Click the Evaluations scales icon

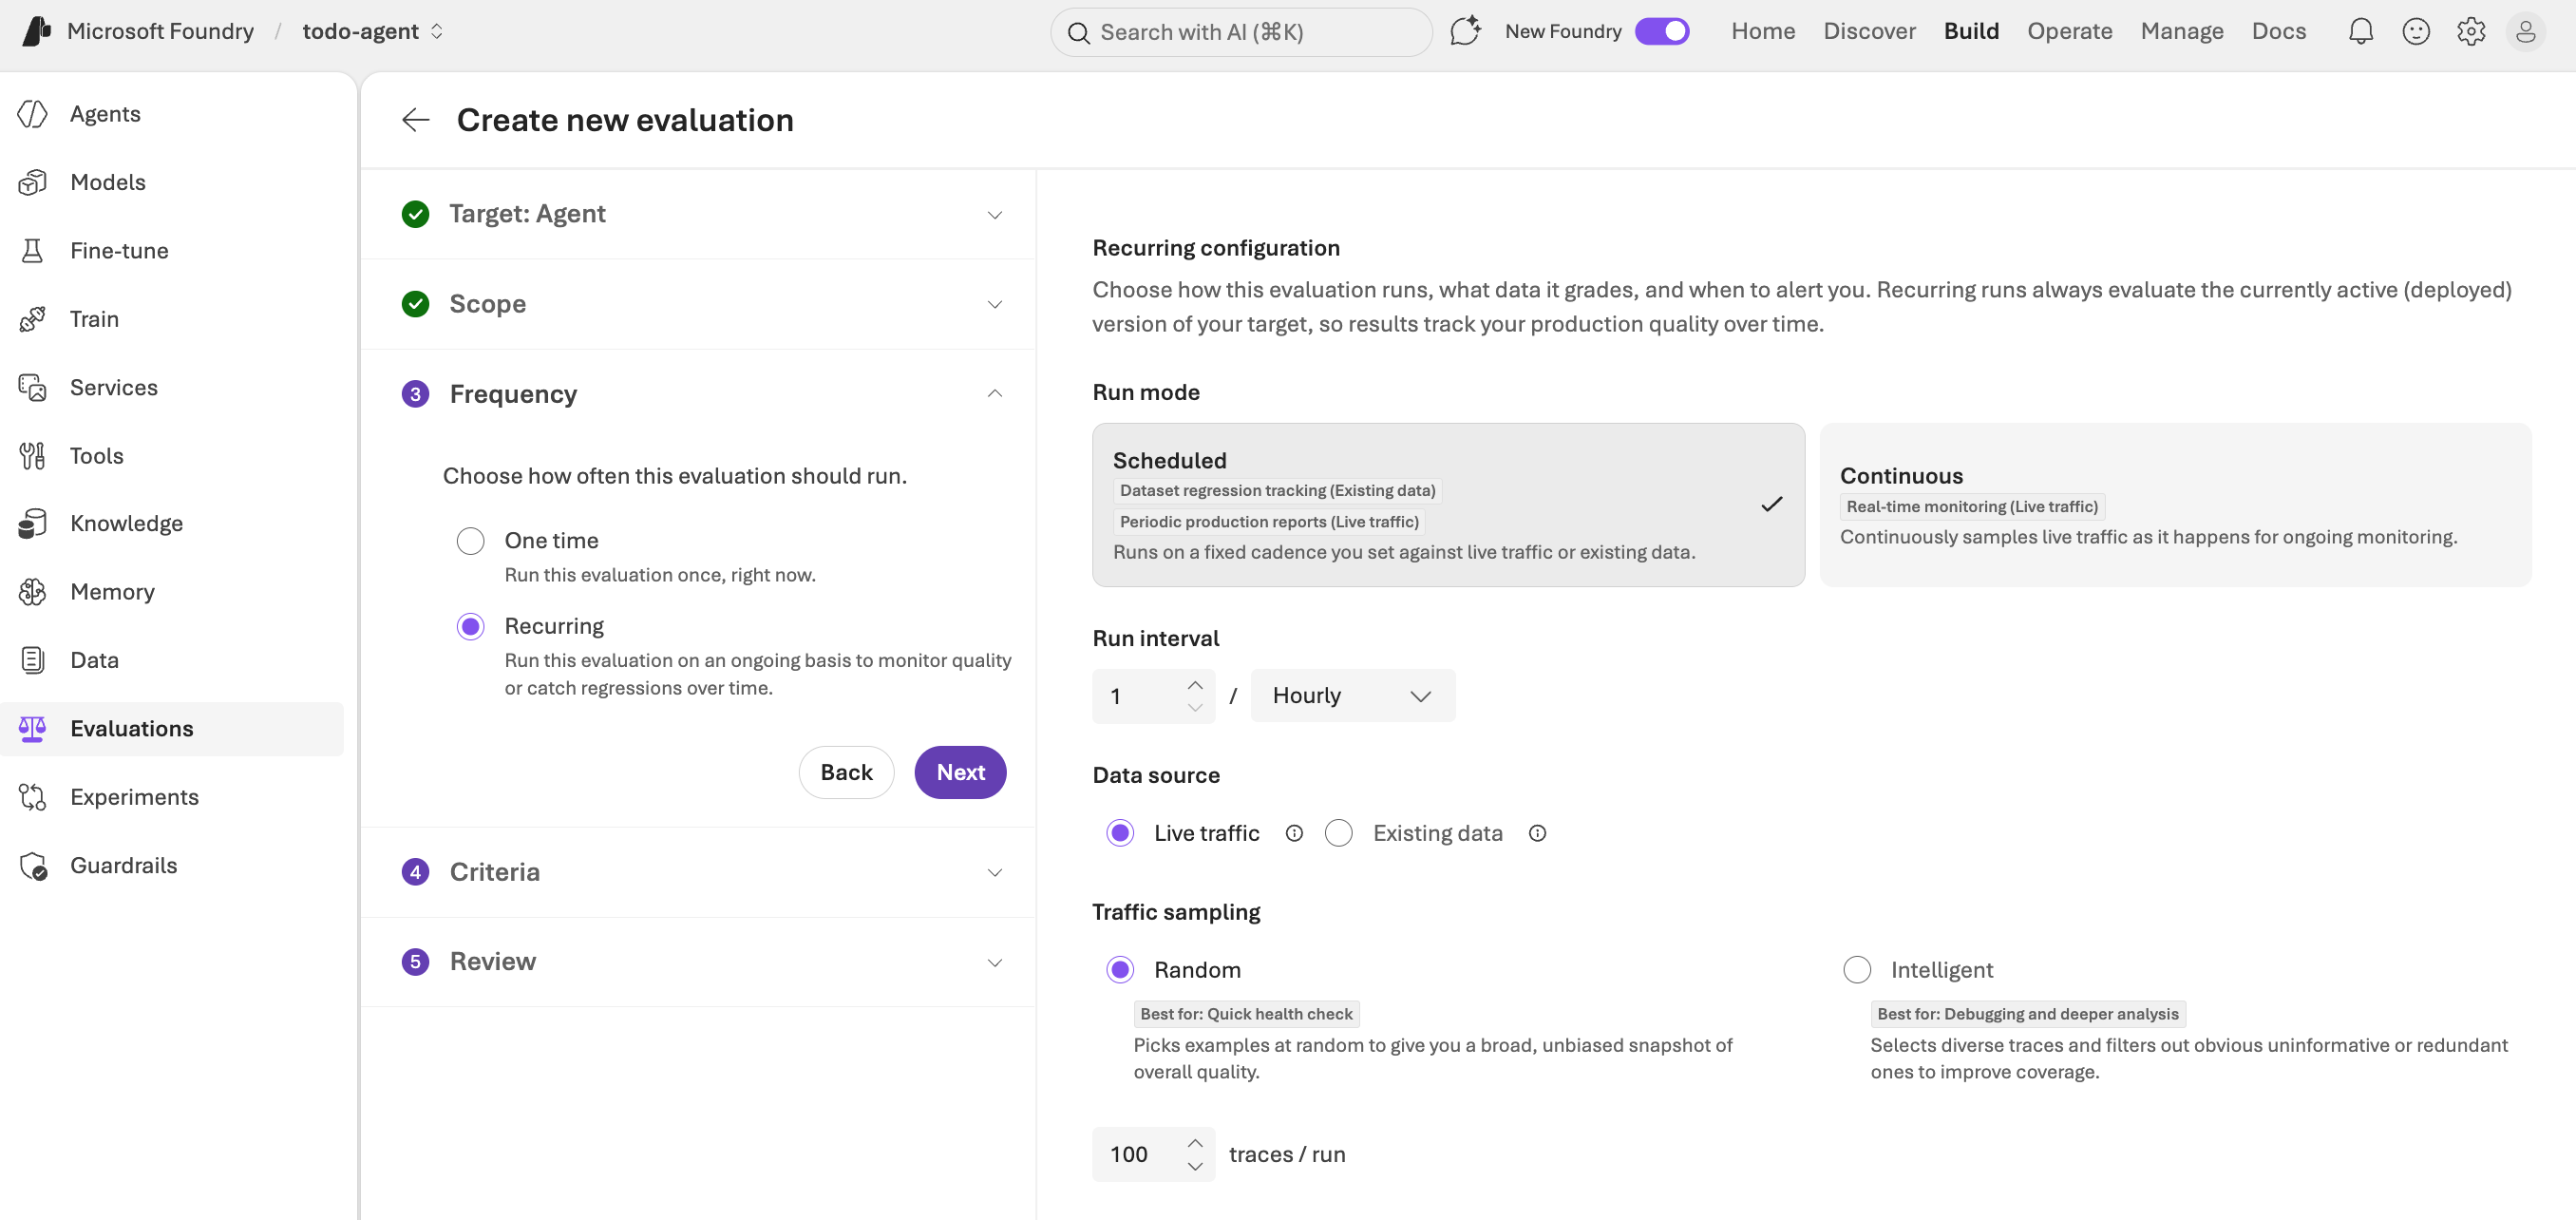[x=32, y=728]
